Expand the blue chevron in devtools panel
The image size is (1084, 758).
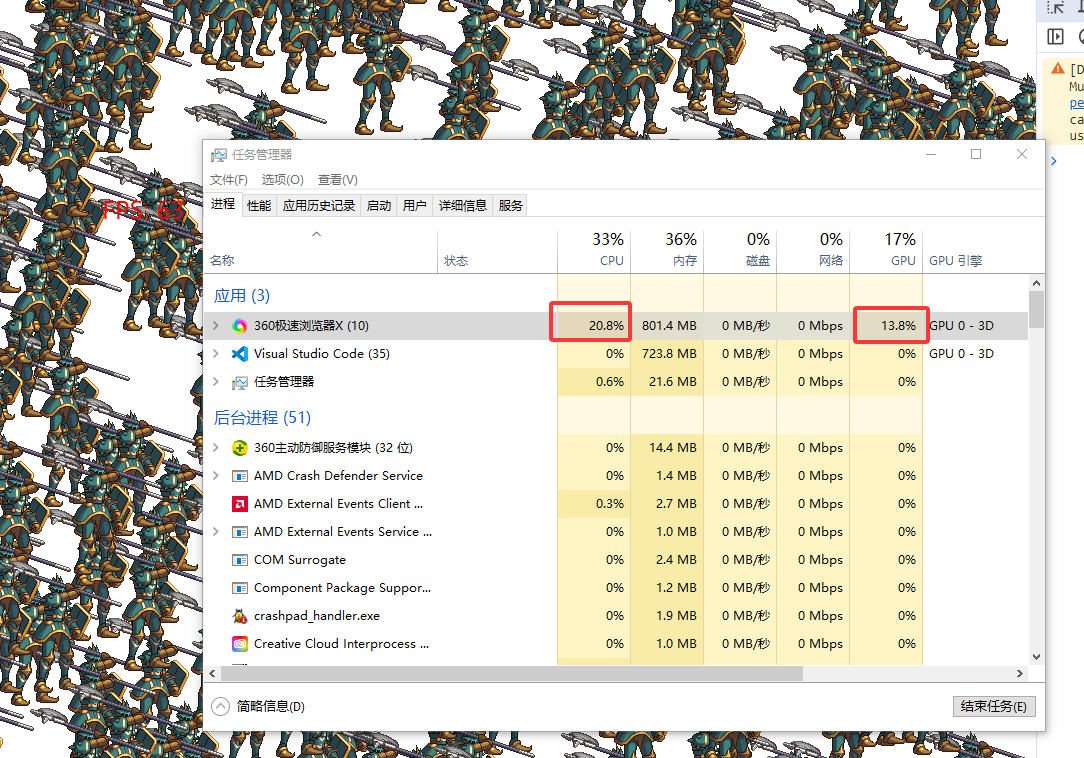point(1054,161)
